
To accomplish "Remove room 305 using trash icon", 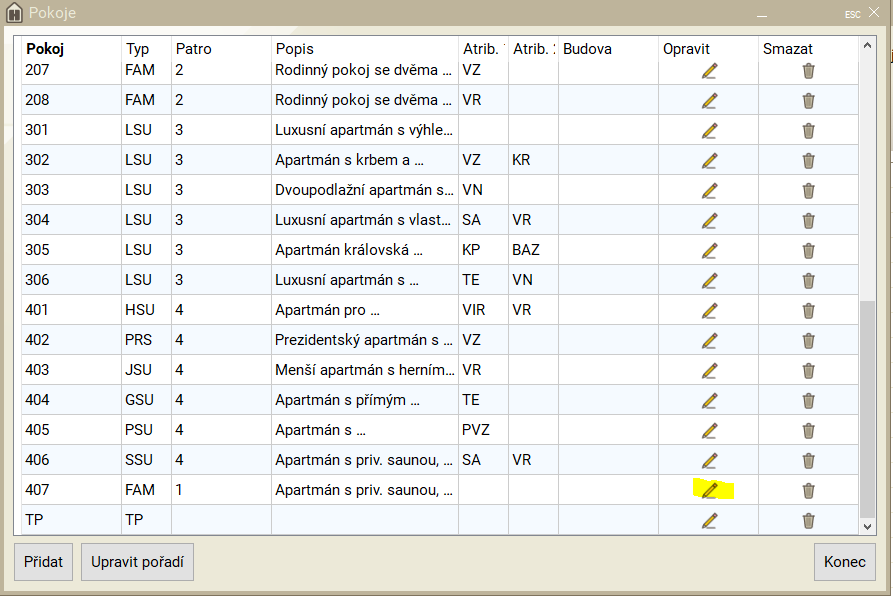I will (808, 250).
